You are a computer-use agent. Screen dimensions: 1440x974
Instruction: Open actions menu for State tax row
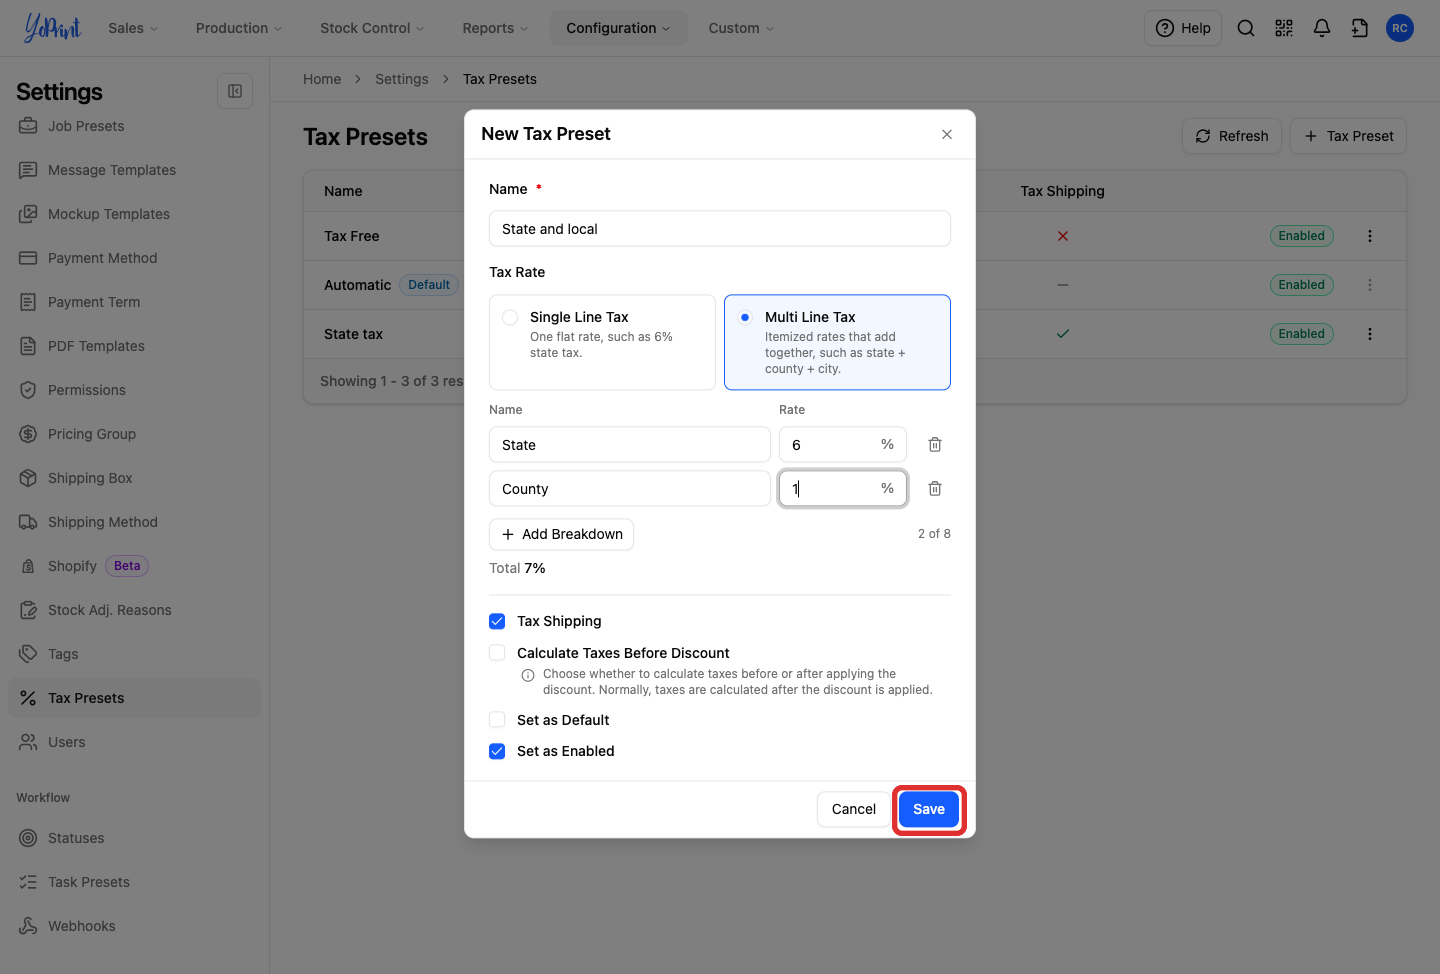coord(1370,334)
